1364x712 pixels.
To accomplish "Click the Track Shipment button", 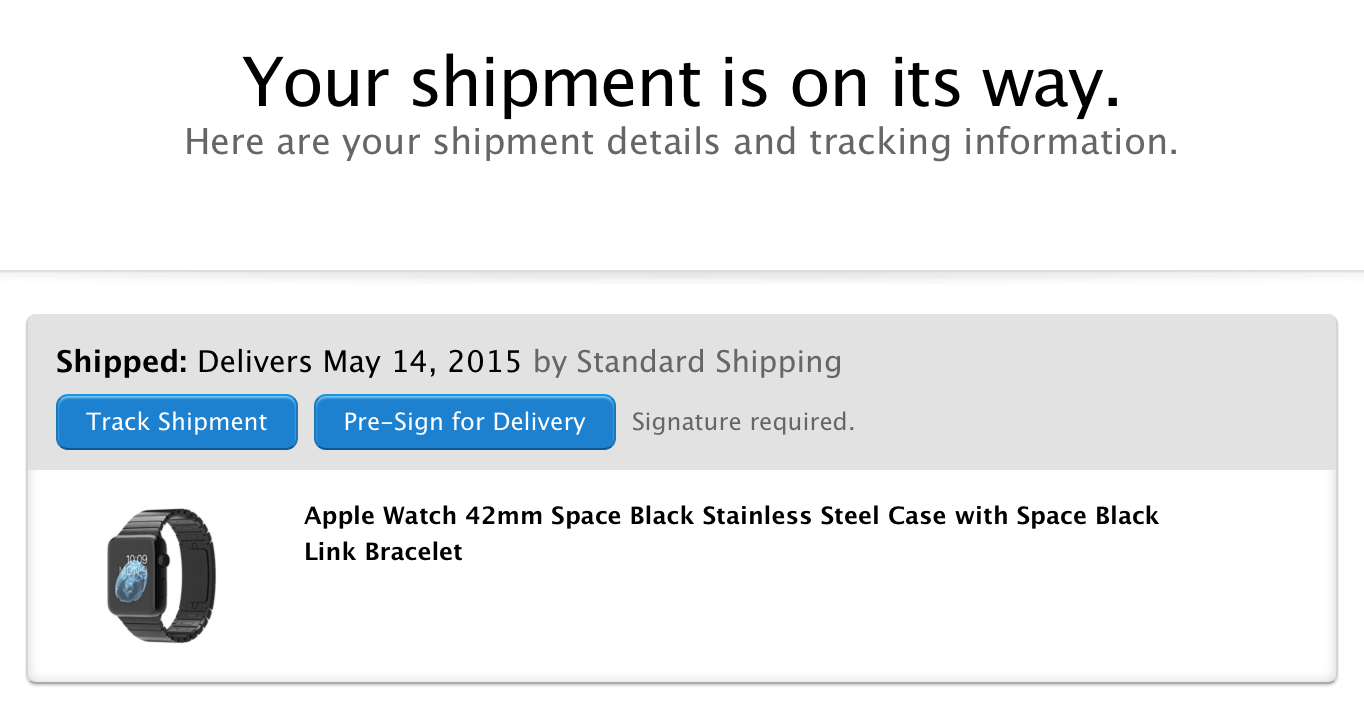I will (177, 422).
